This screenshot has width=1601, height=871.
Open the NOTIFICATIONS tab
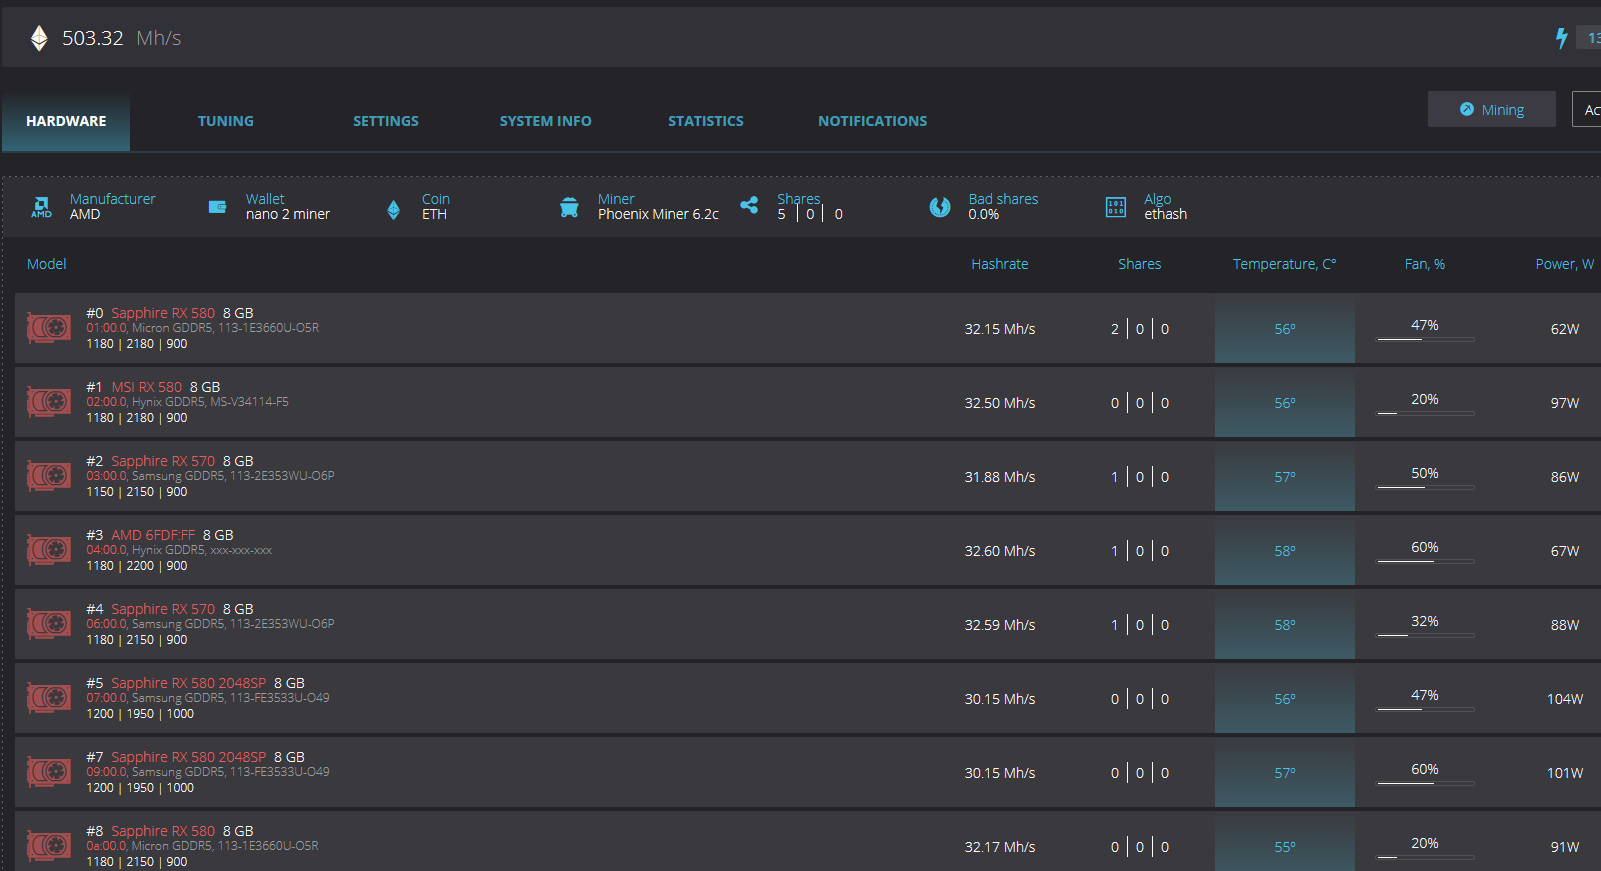click(x=873, y=121)
